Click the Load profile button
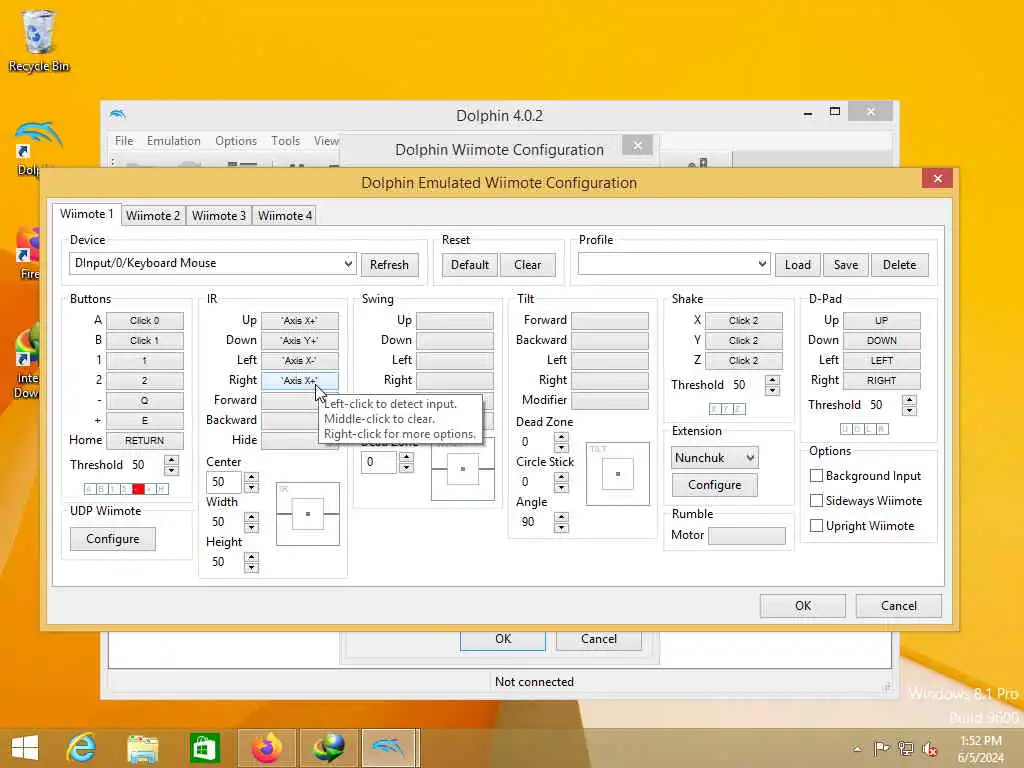 pos(797,264)
